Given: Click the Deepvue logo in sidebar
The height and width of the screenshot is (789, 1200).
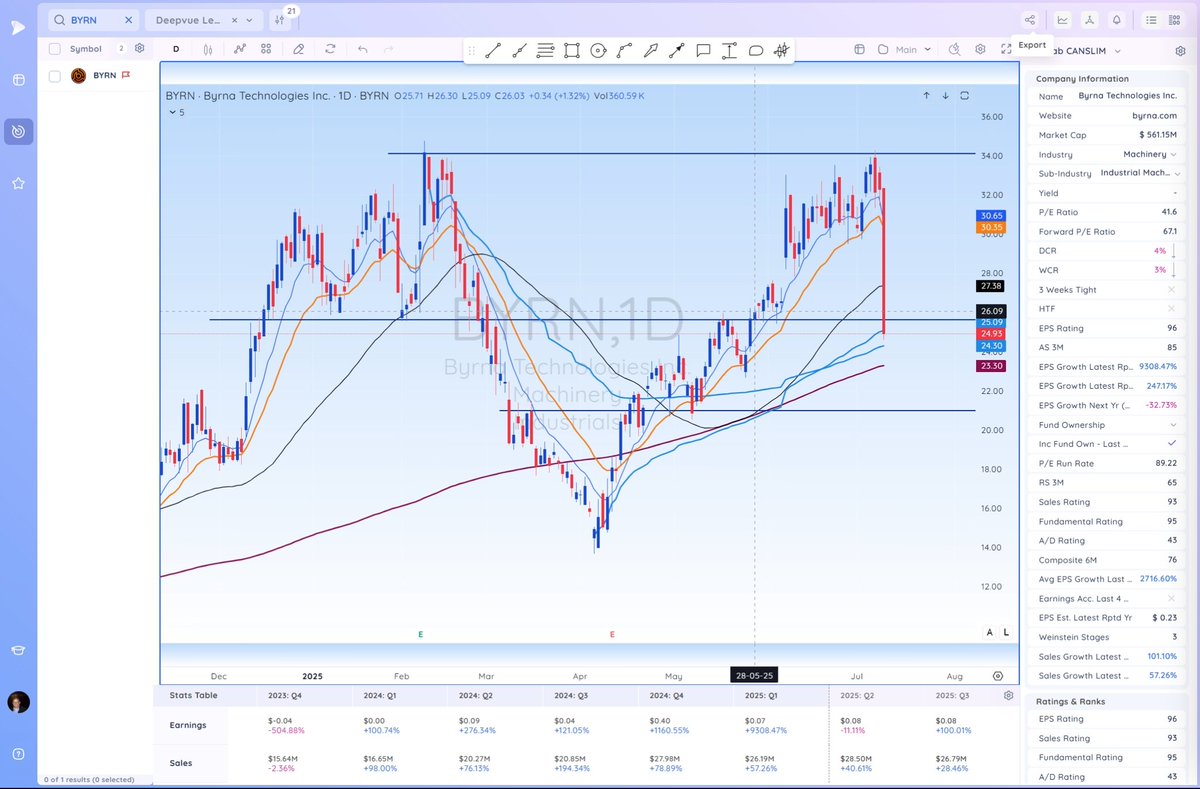Looking at the screenshot, I should click(x=19, y=28).
